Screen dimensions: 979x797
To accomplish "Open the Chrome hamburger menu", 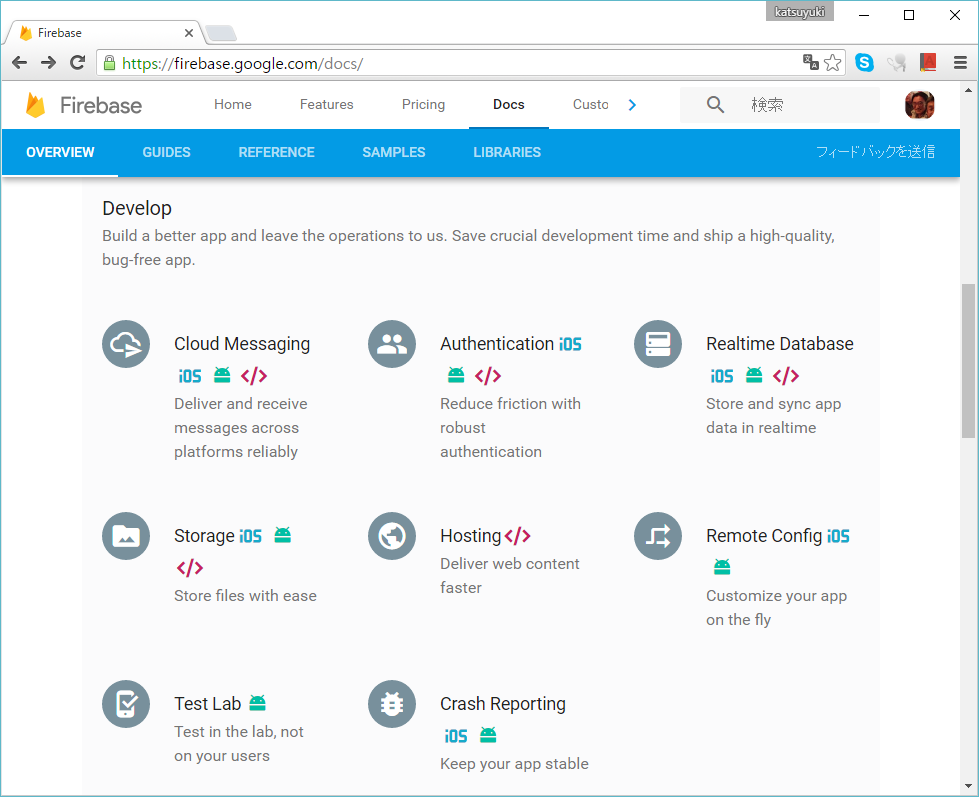I will click(960, 62).
